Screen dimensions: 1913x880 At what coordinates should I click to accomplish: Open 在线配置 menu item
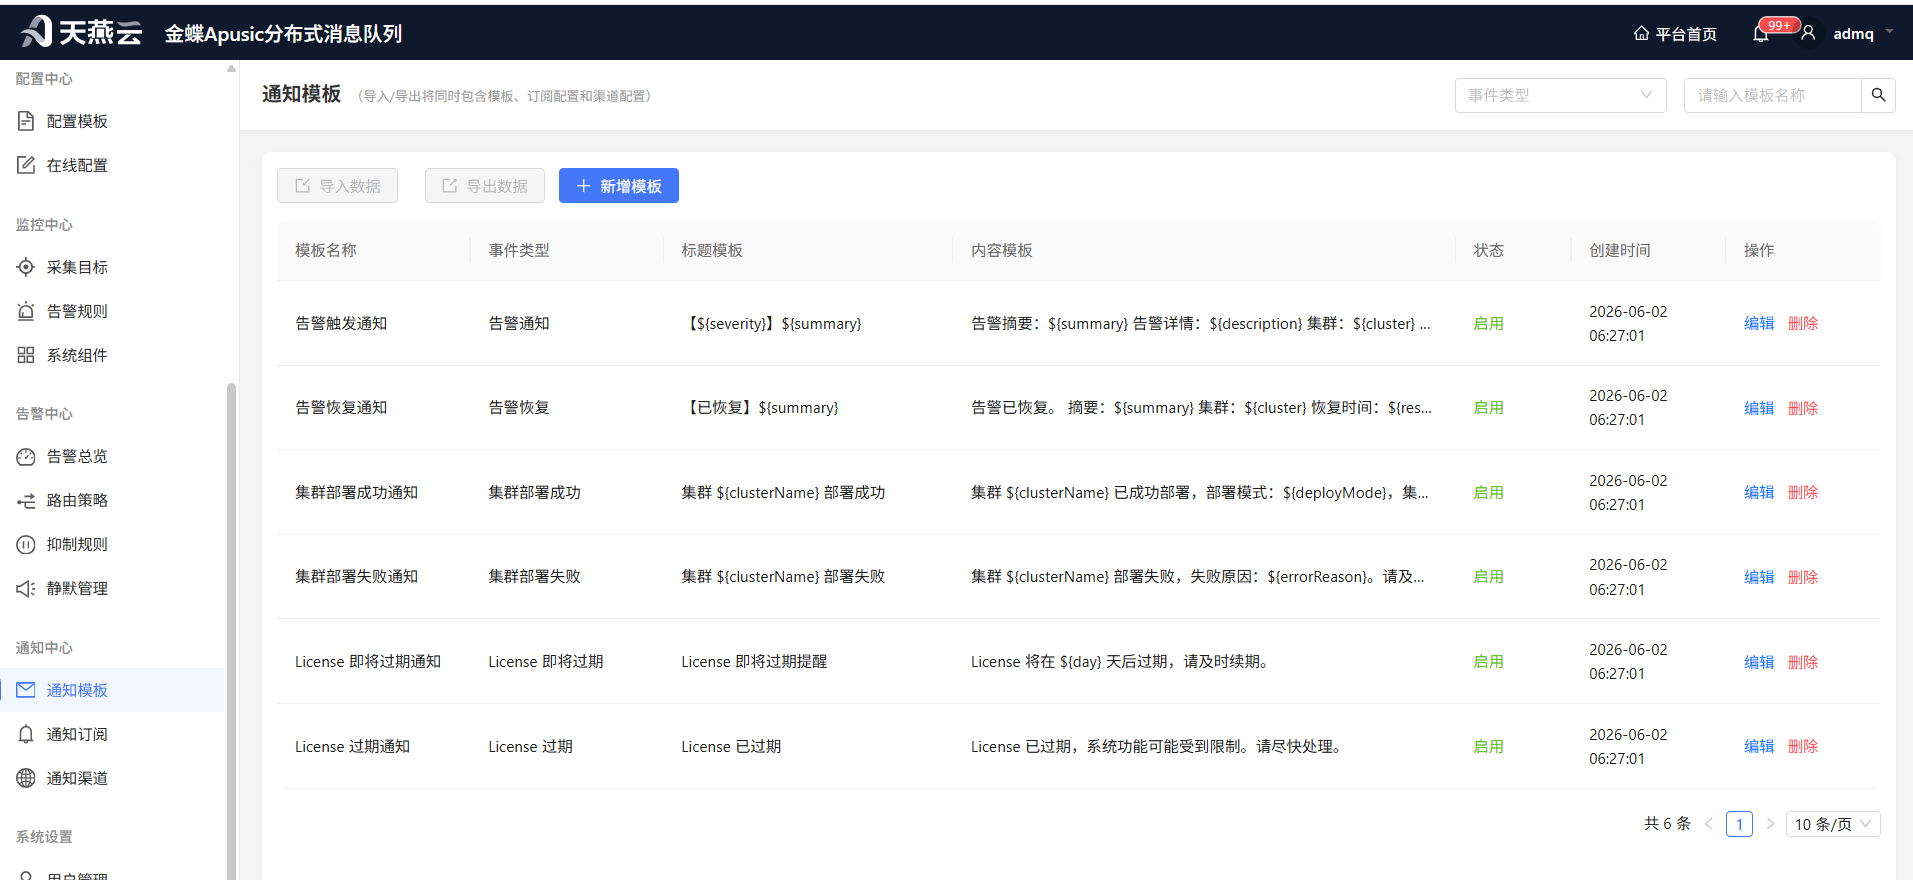(x=112, y=165)
